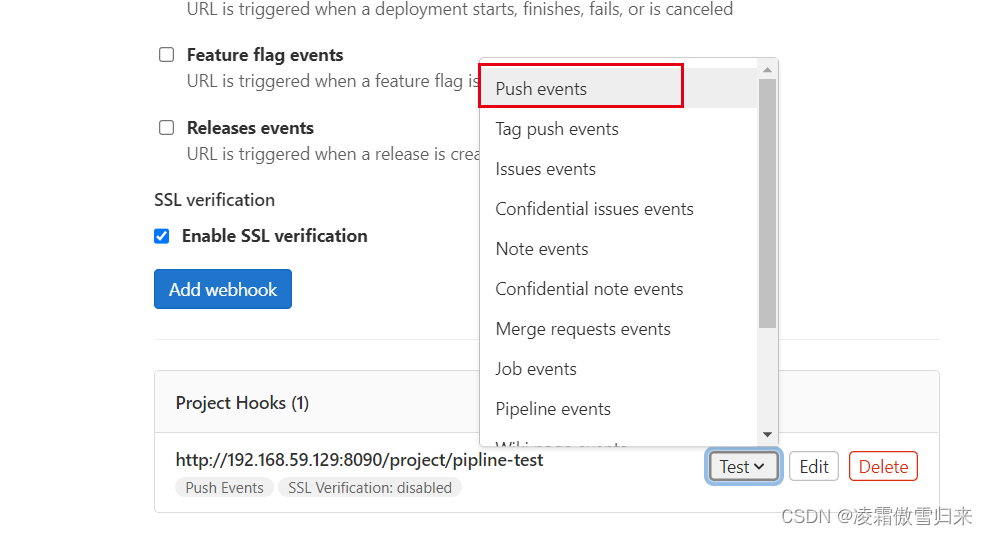Choose Job events from dropdown
This screenshot has width=988, height=535.
(x=536, y=369)
